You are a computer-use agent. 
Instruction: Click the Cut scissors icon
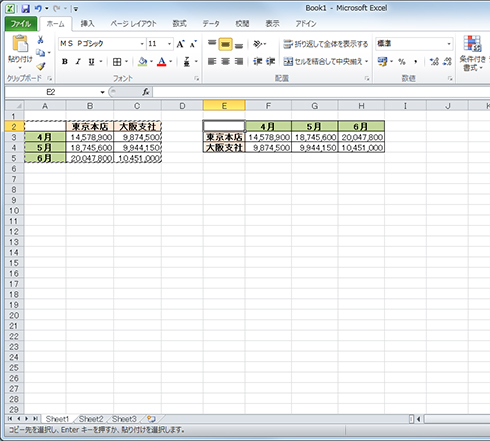[x=40, y=40]
